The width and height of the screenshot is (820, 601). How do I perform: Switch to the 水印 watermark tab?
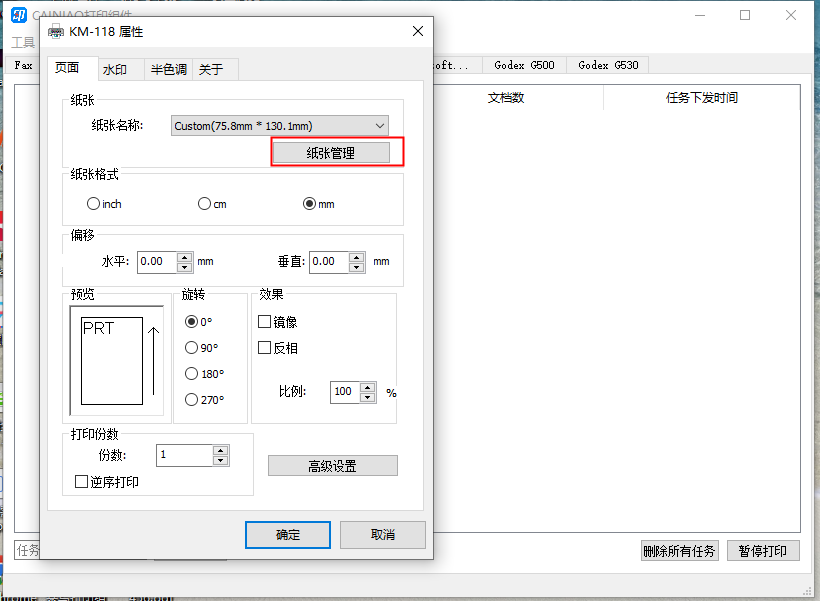115,69
